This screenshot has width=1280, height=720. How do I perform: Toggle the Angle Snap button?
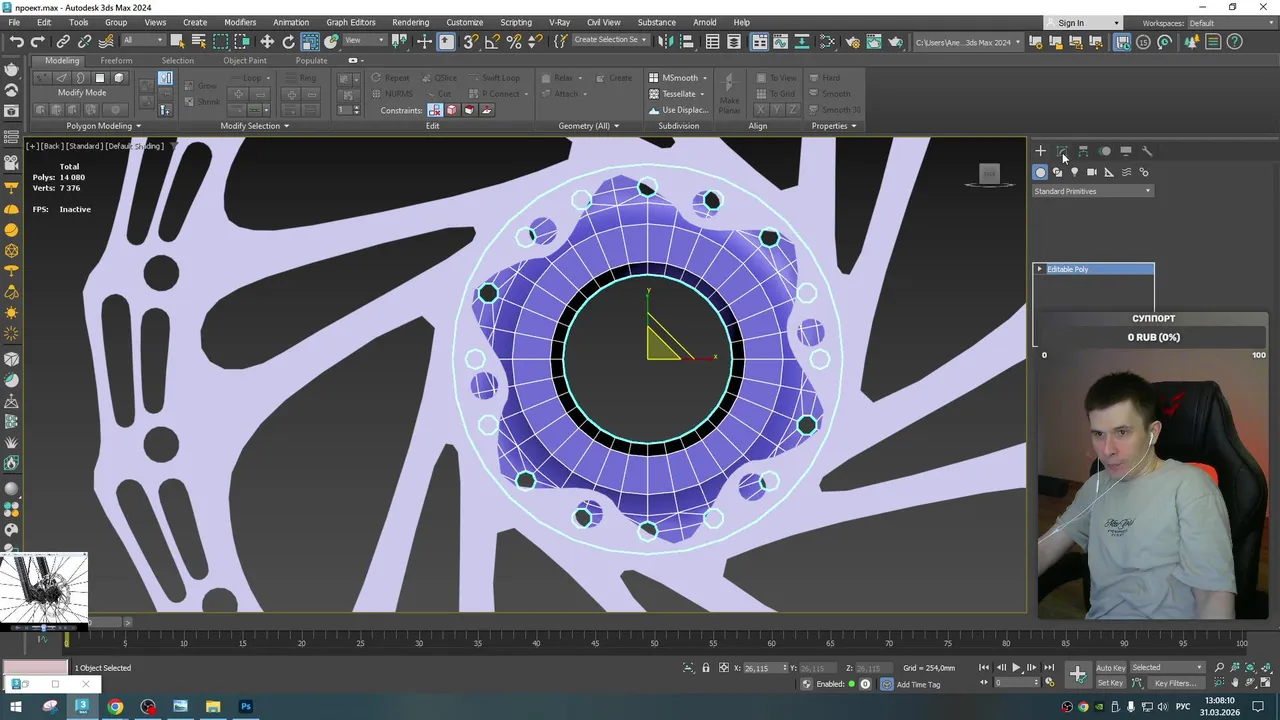[492, 41]
